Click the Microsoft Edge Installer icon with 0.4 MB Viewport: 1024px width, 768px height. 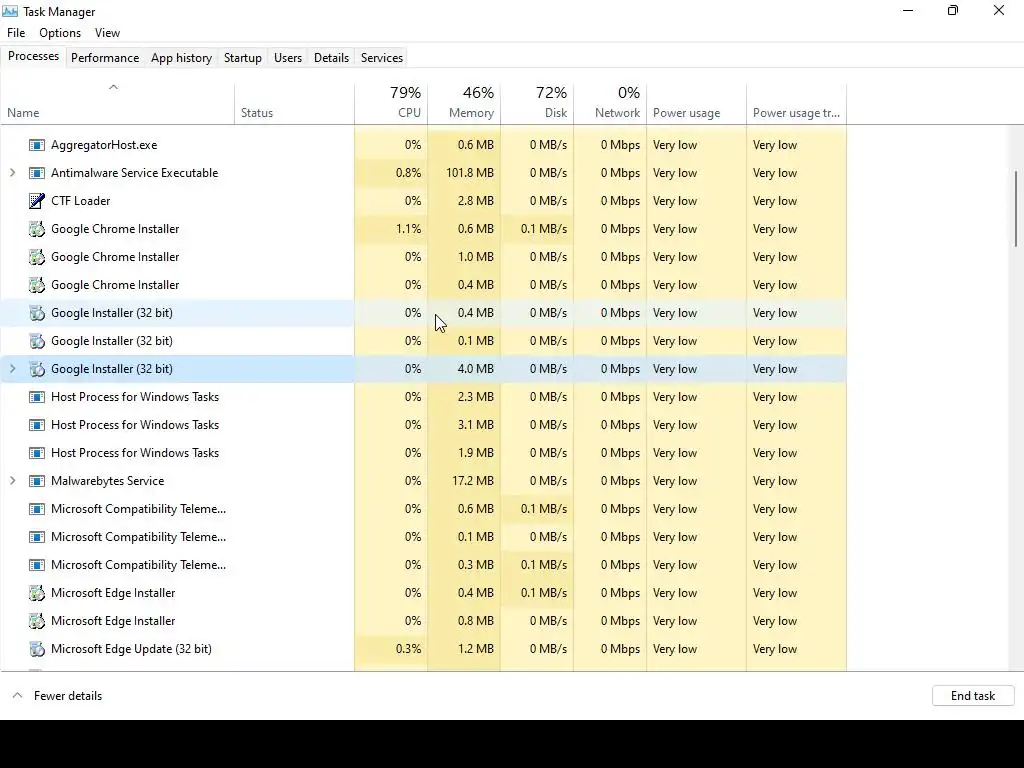tap(37, 593)
